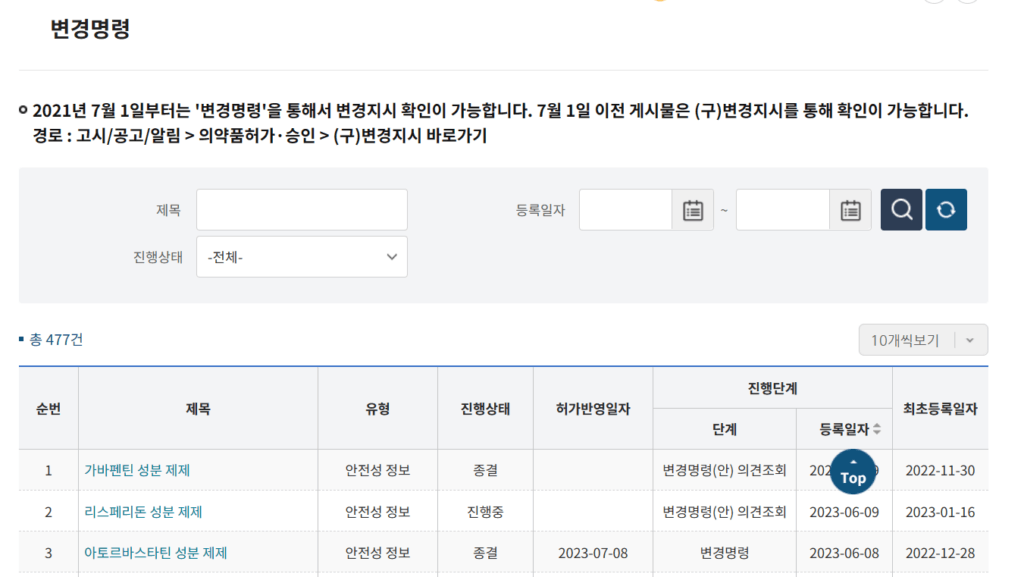Click the 등록일자 end date input

pyautogui.click(x=783, y=210)
